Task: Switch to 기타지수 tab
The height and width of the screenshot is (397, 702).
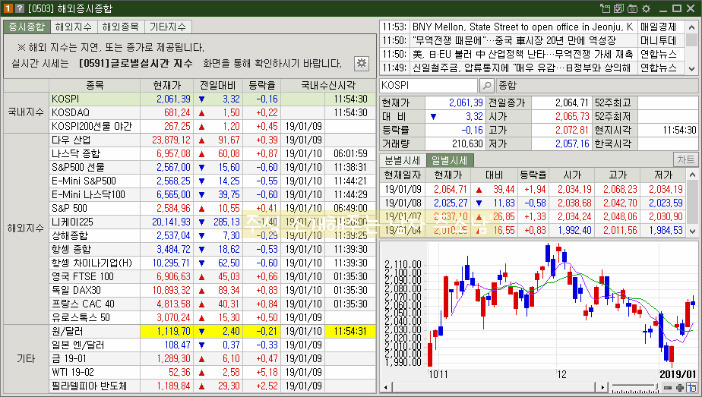Action: pyautogui.click(x=167, y=27)
